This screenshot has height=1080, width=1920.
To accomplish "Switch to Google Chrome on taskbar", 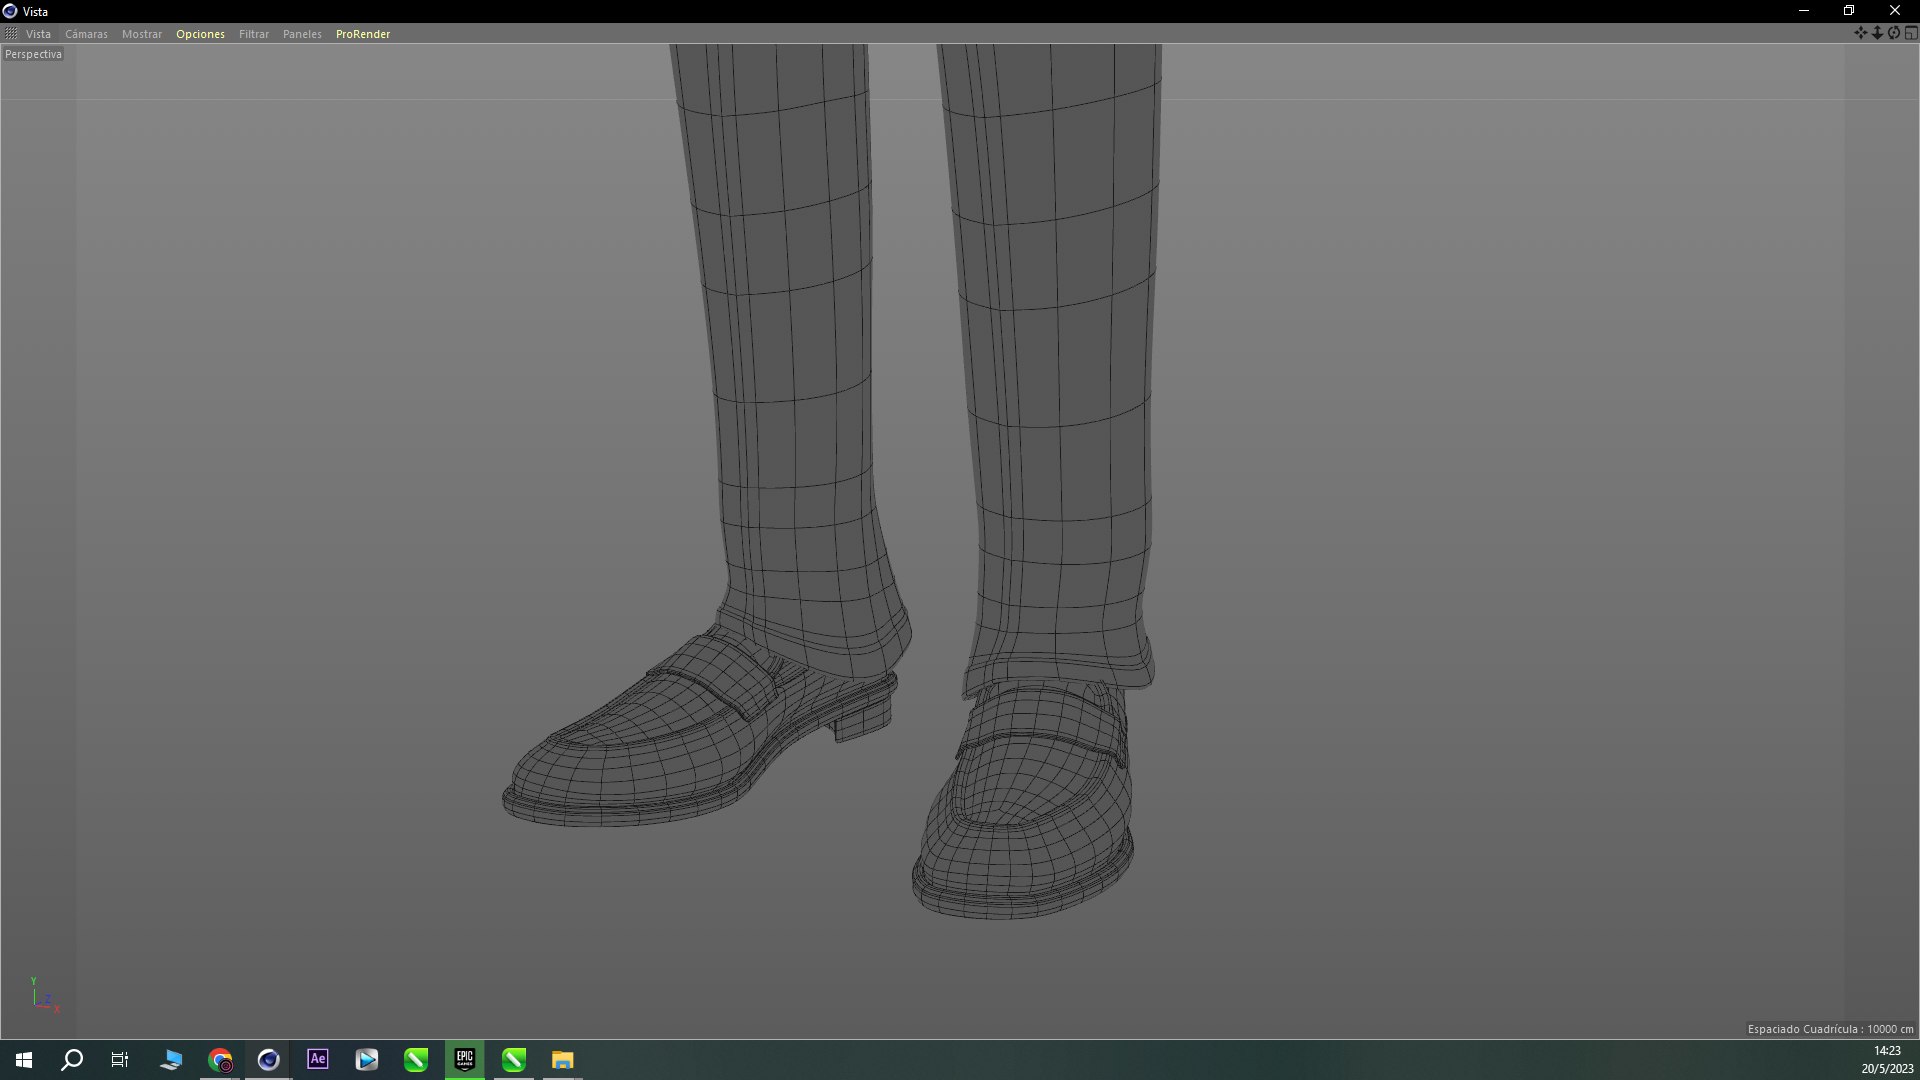I will [220, 1060].
